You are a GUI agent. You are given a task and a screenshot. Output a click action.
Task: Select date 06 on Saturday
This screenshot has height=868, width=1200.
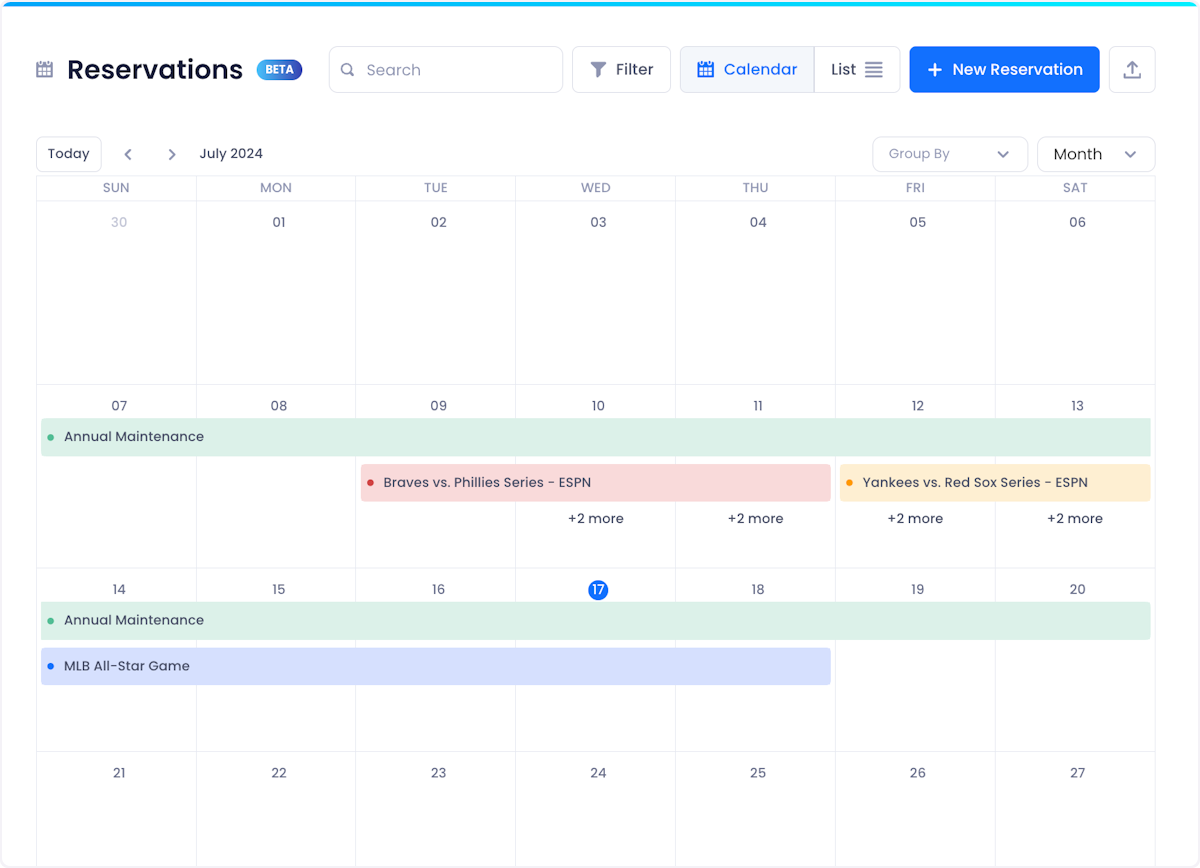[x=1077, y=222]
